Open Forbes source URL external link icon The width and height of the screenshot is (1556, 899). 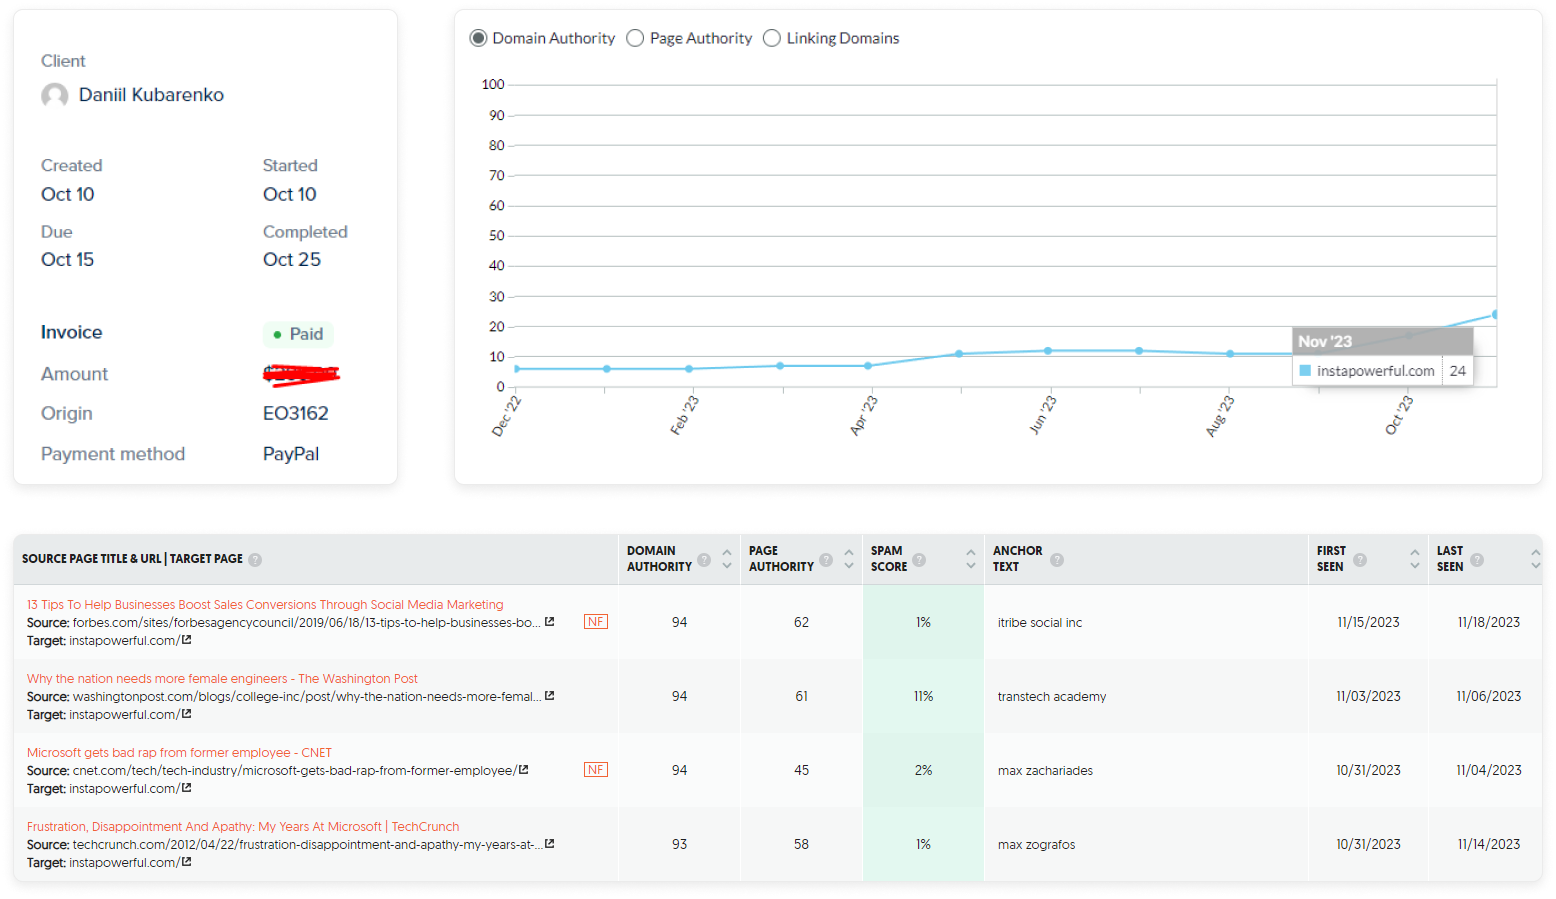point(549,622)
